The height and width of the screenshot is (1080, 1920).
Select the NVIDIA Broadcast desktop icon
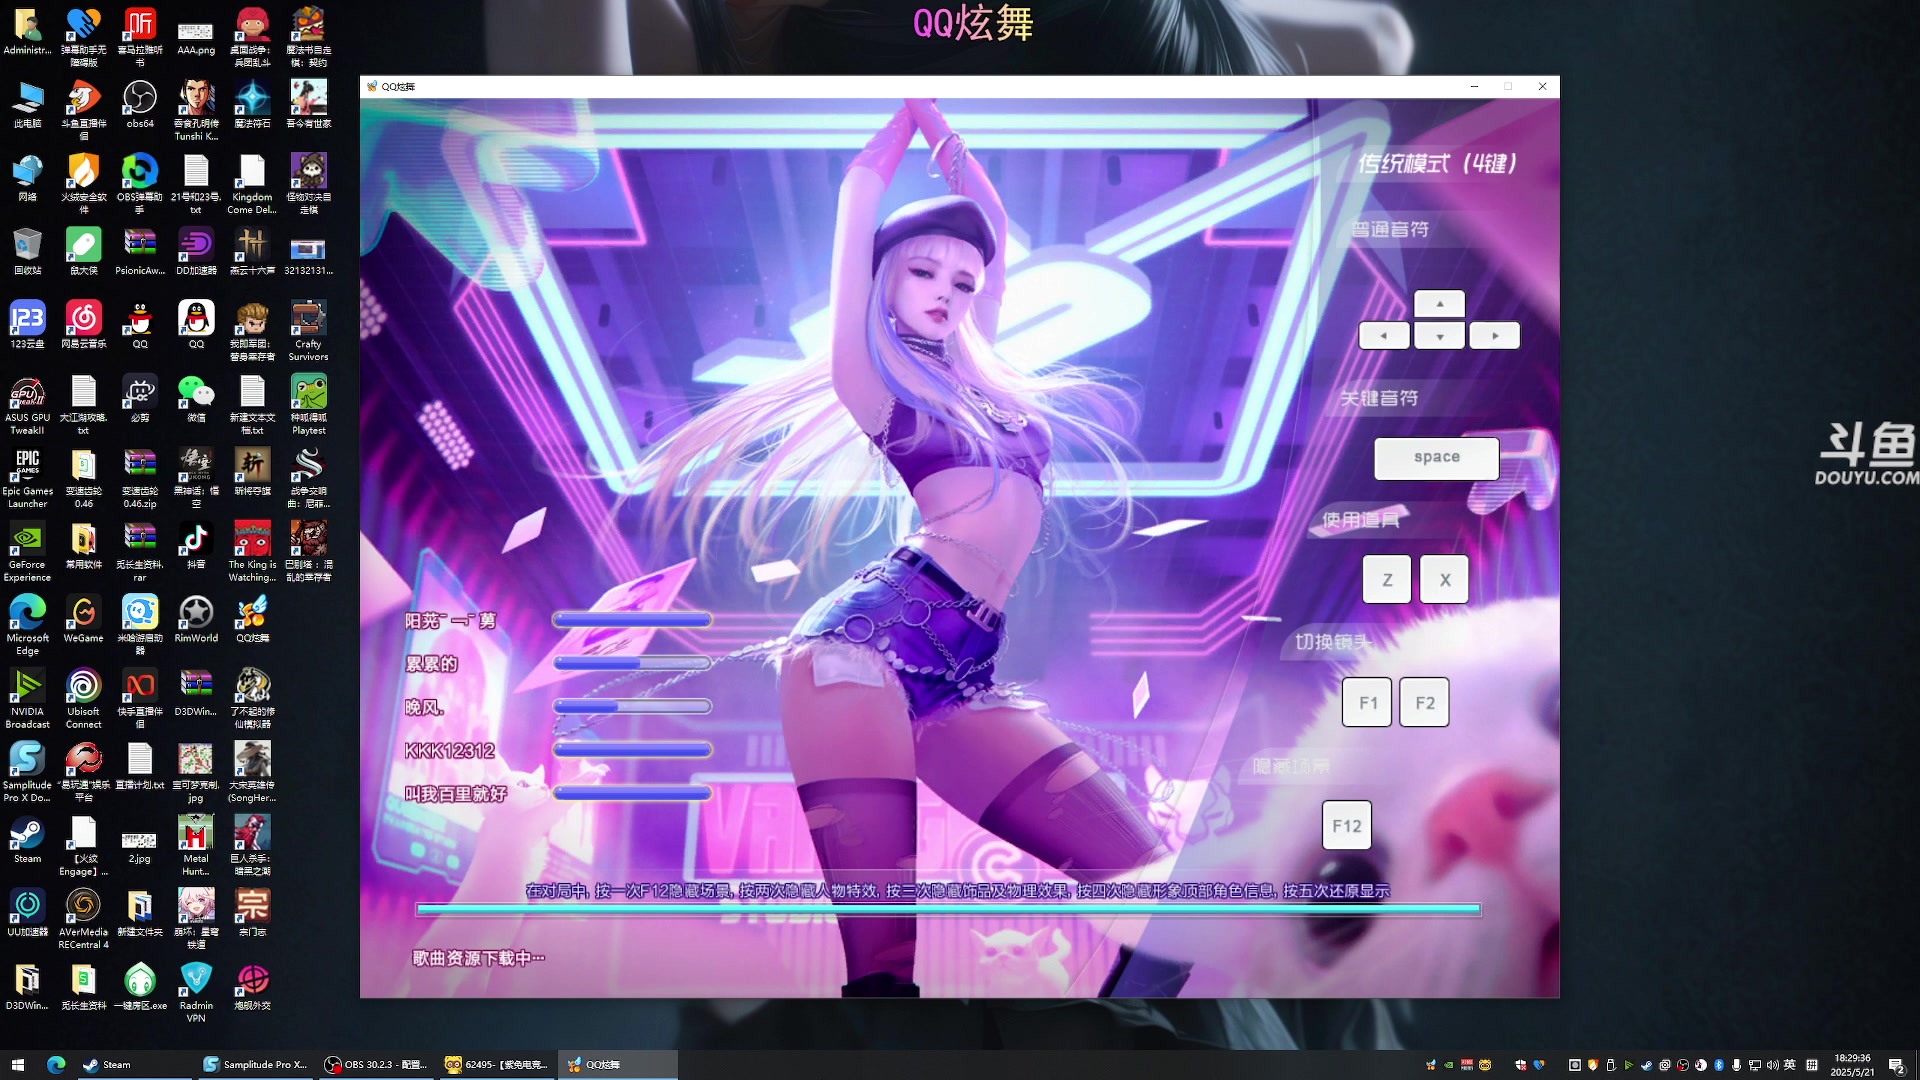27,698
